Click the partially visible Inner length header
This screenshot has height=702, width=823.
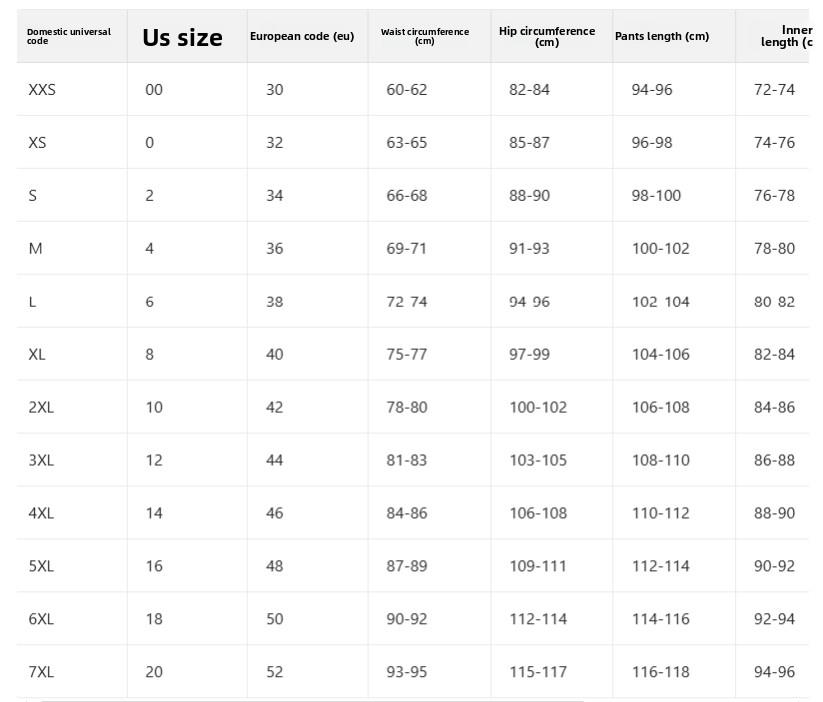(786, 37)
